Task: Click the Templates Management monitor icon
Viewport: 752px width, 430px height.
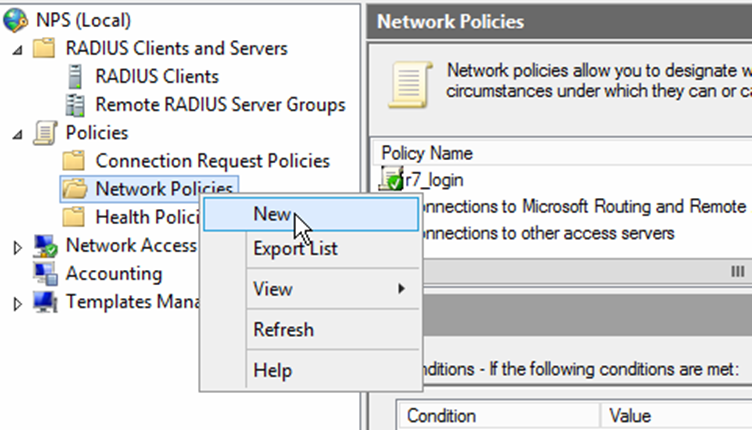Action: point(45,302)
